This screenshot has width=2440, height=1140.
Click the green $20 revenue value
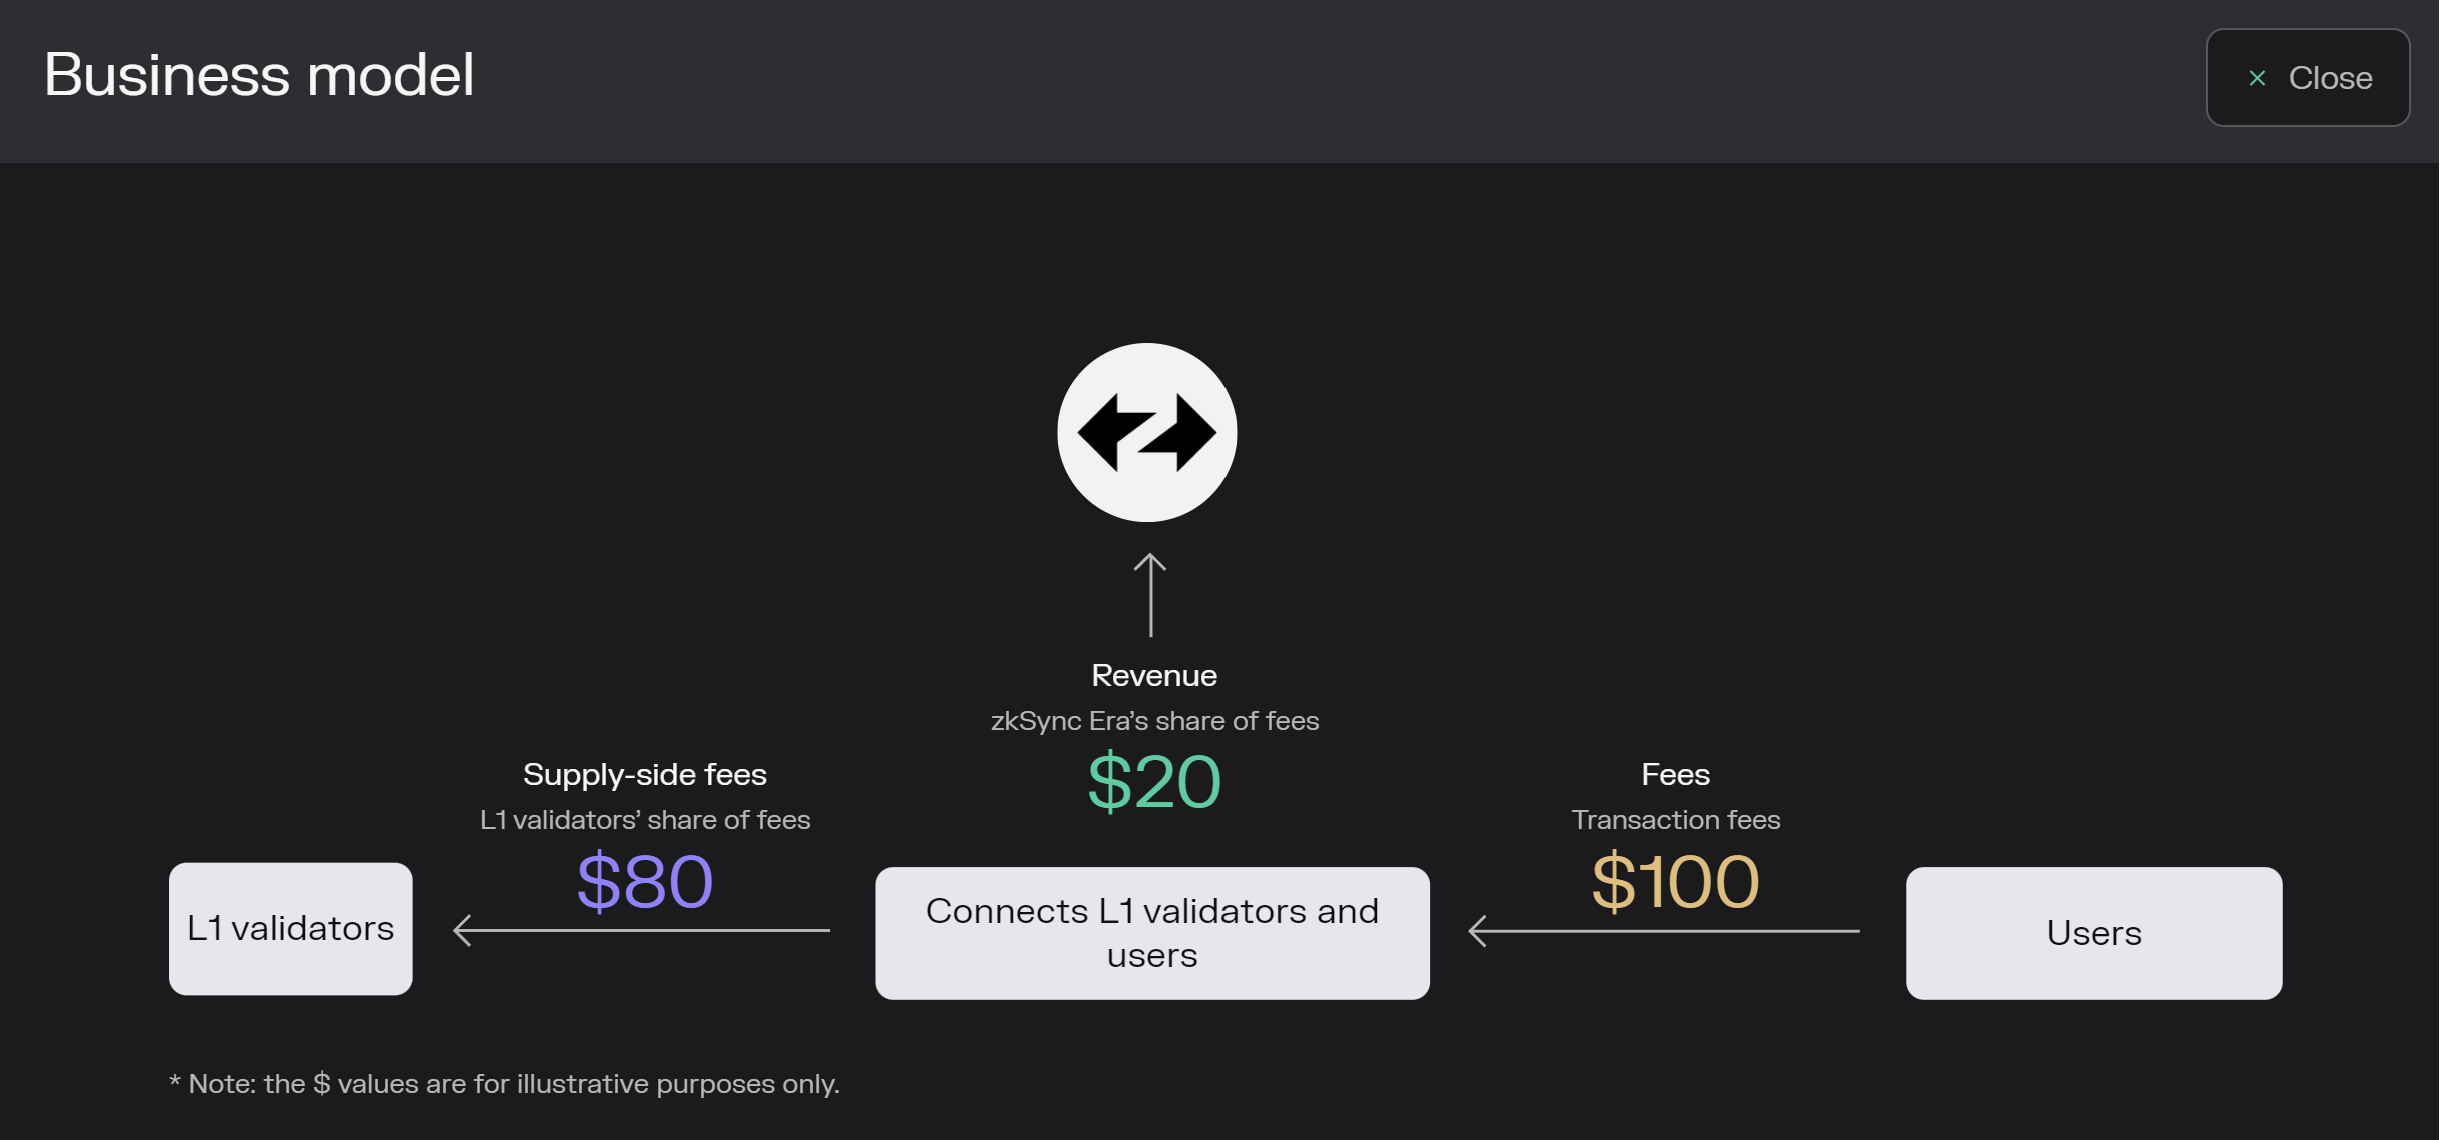[1154, 782]
